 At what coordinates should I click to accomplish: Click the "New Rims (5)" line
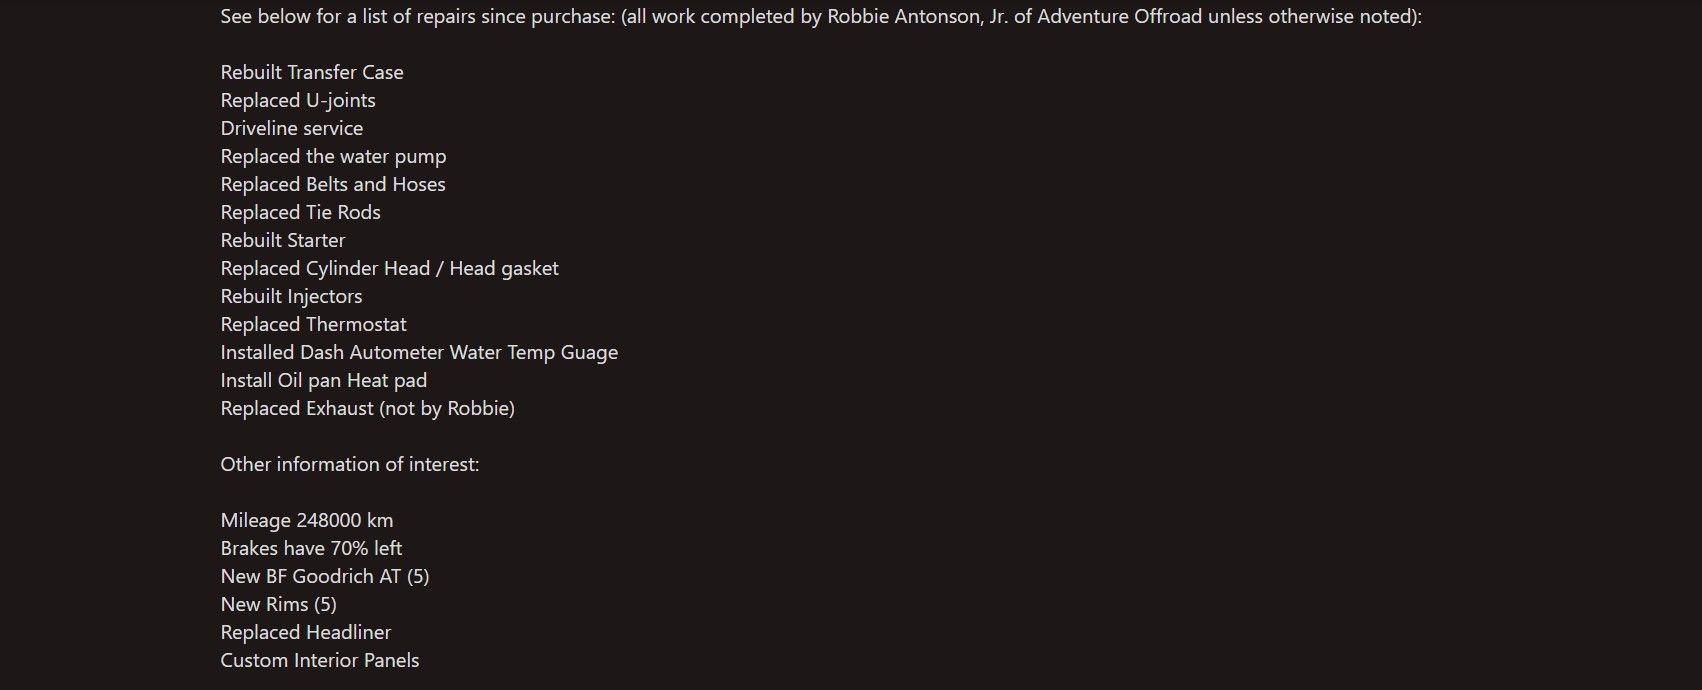coord(279,604)
